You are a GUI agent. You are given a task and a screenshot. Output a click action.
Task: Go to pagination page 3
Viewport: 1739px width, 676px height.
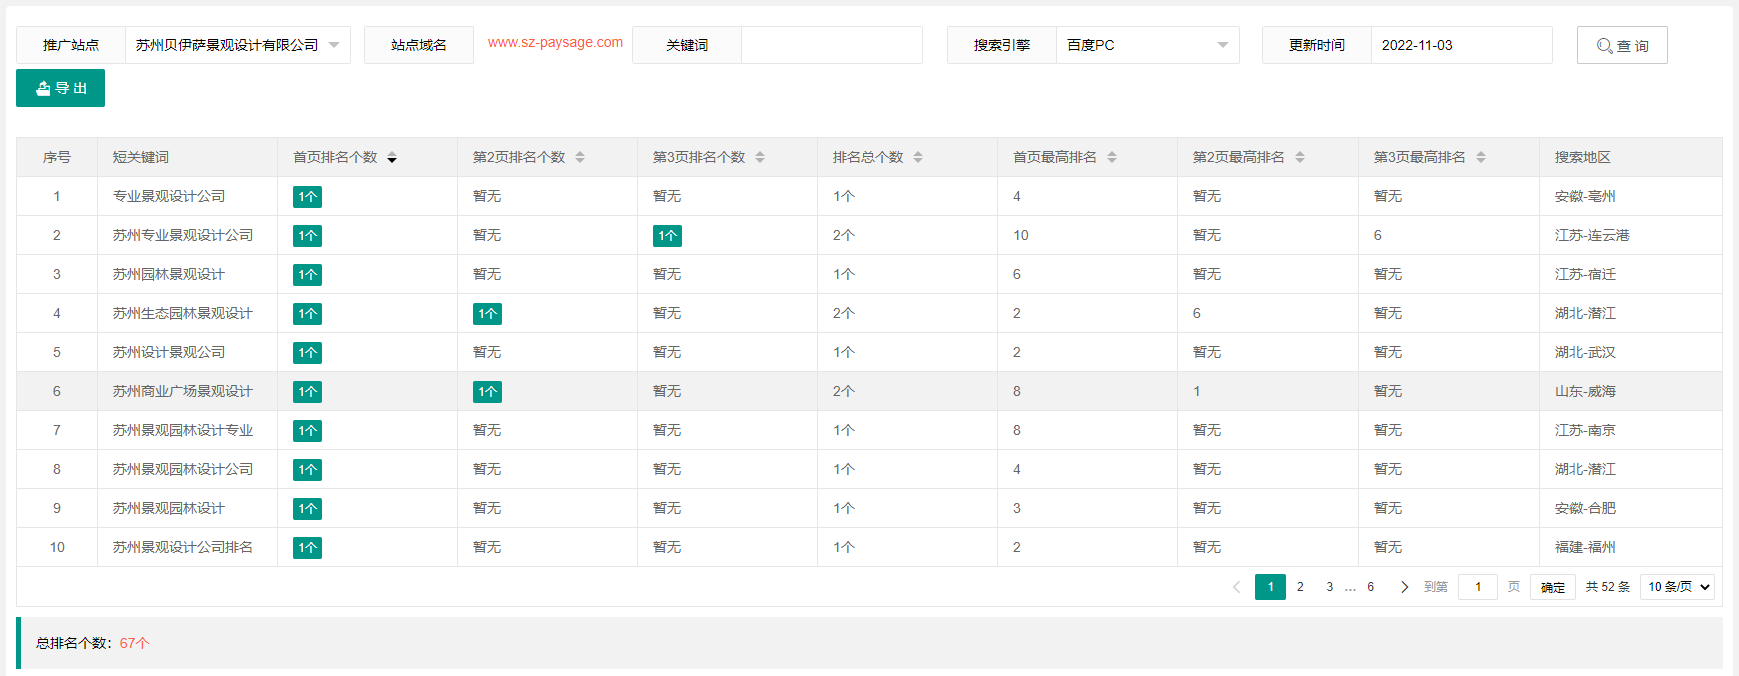click(1329, 587)
